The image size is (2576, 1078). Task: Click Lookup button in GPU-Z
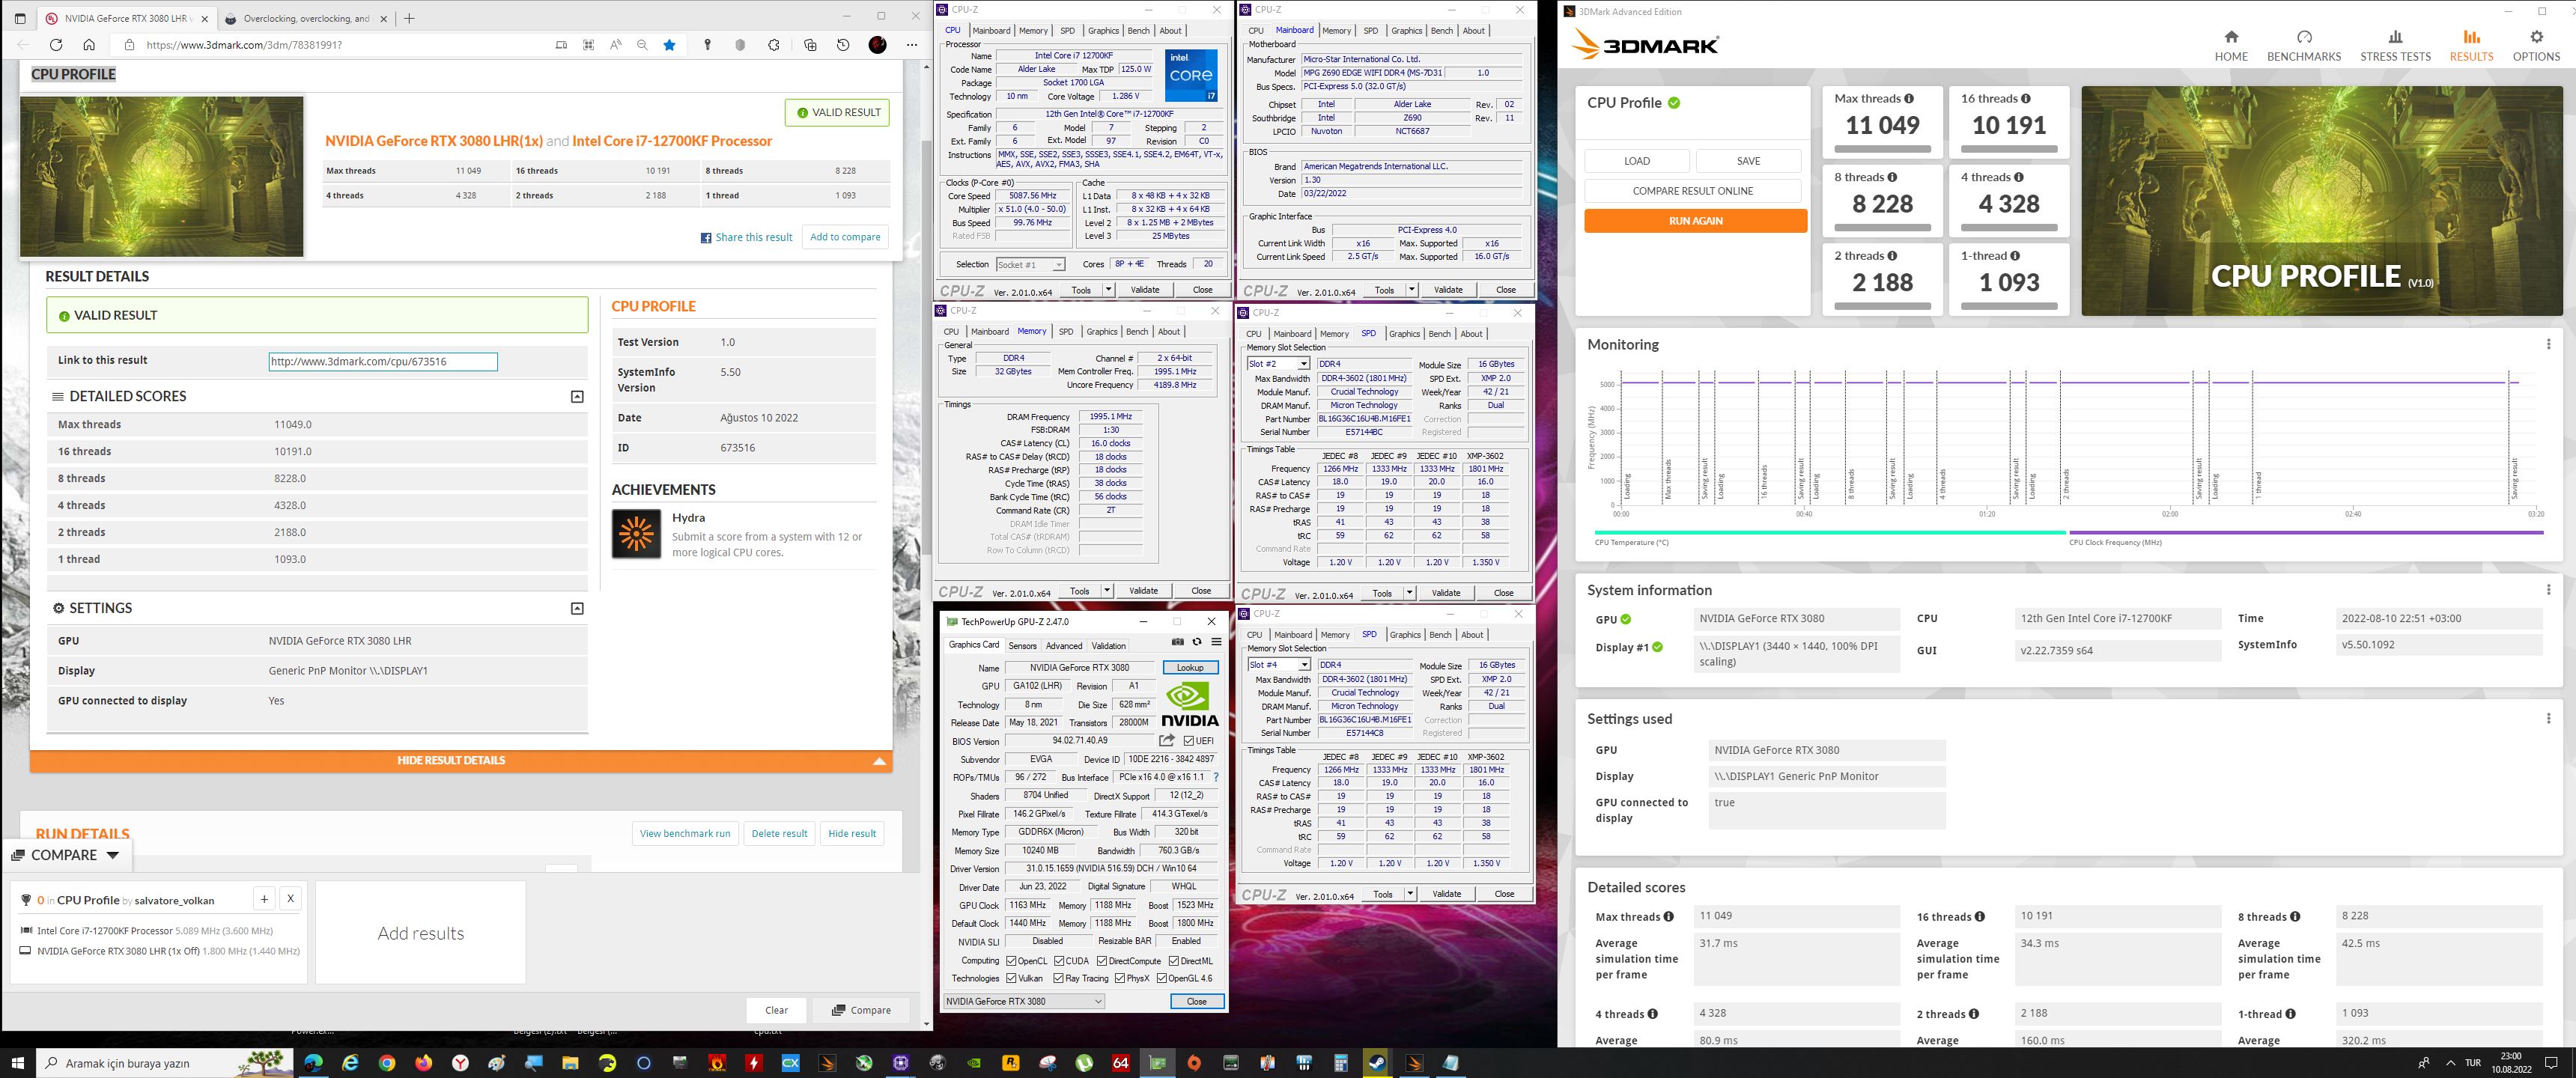click(1190, 668)
